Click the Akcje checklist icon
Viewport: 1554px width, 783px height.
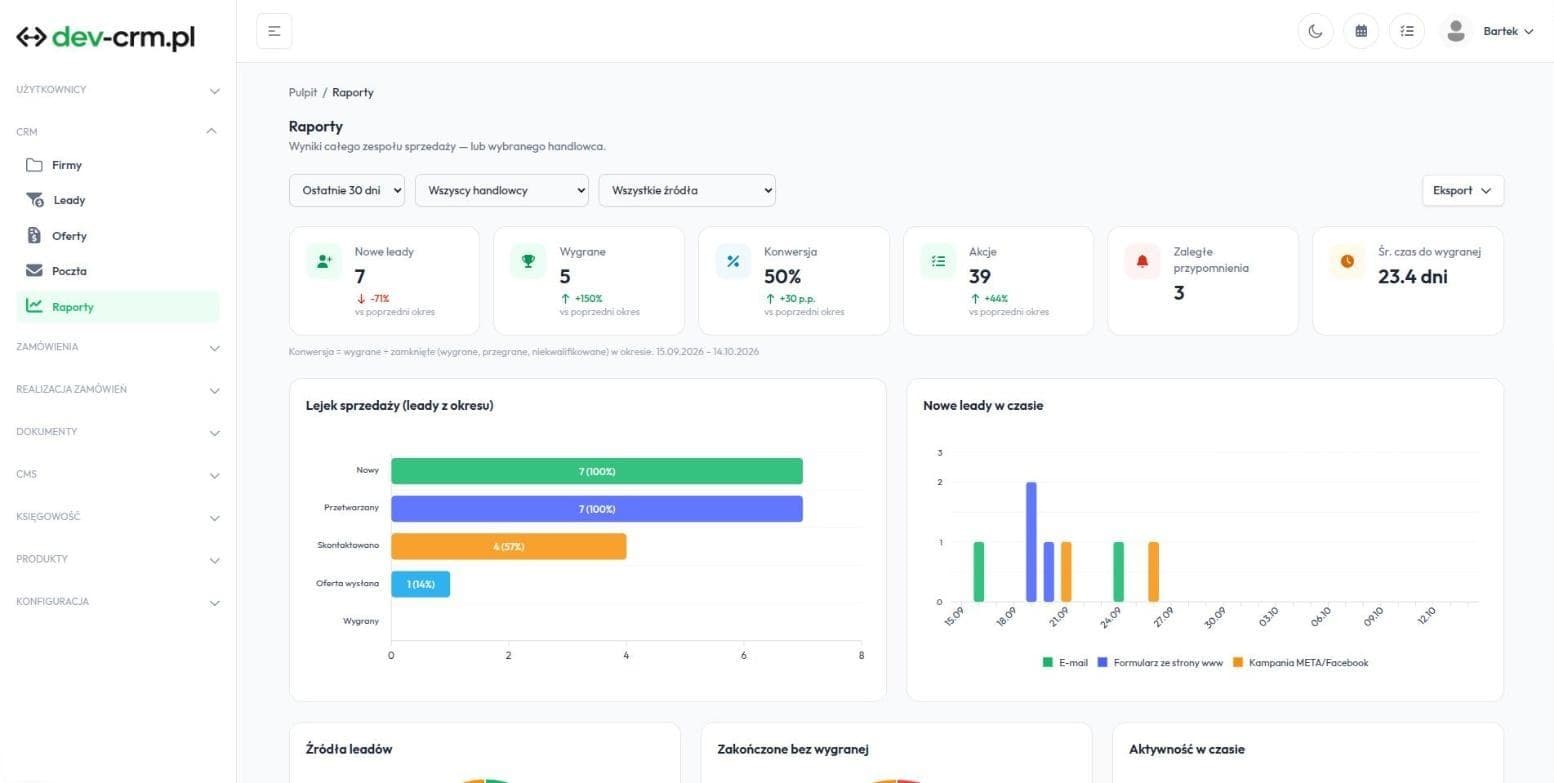coord(938,261)
